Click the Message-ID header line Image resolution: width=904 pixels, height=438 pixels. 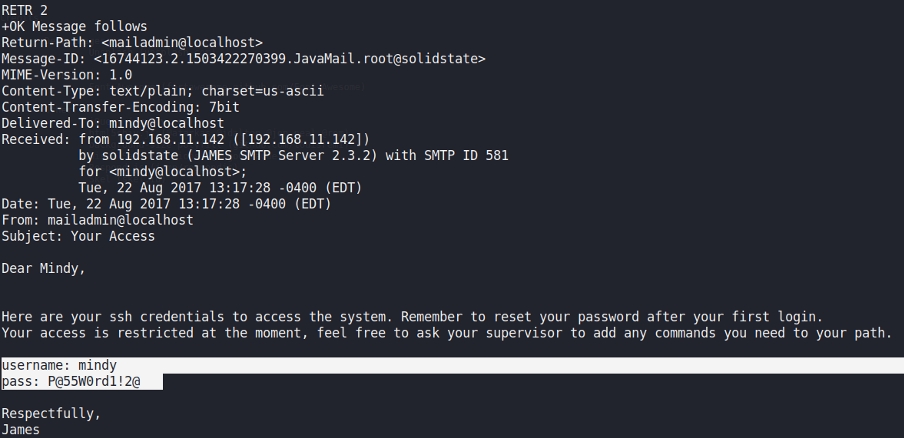(243, 59)
